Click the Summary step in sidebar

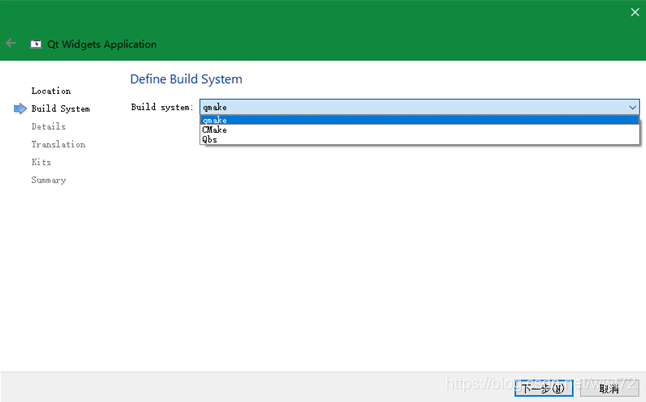click(49, 180)
